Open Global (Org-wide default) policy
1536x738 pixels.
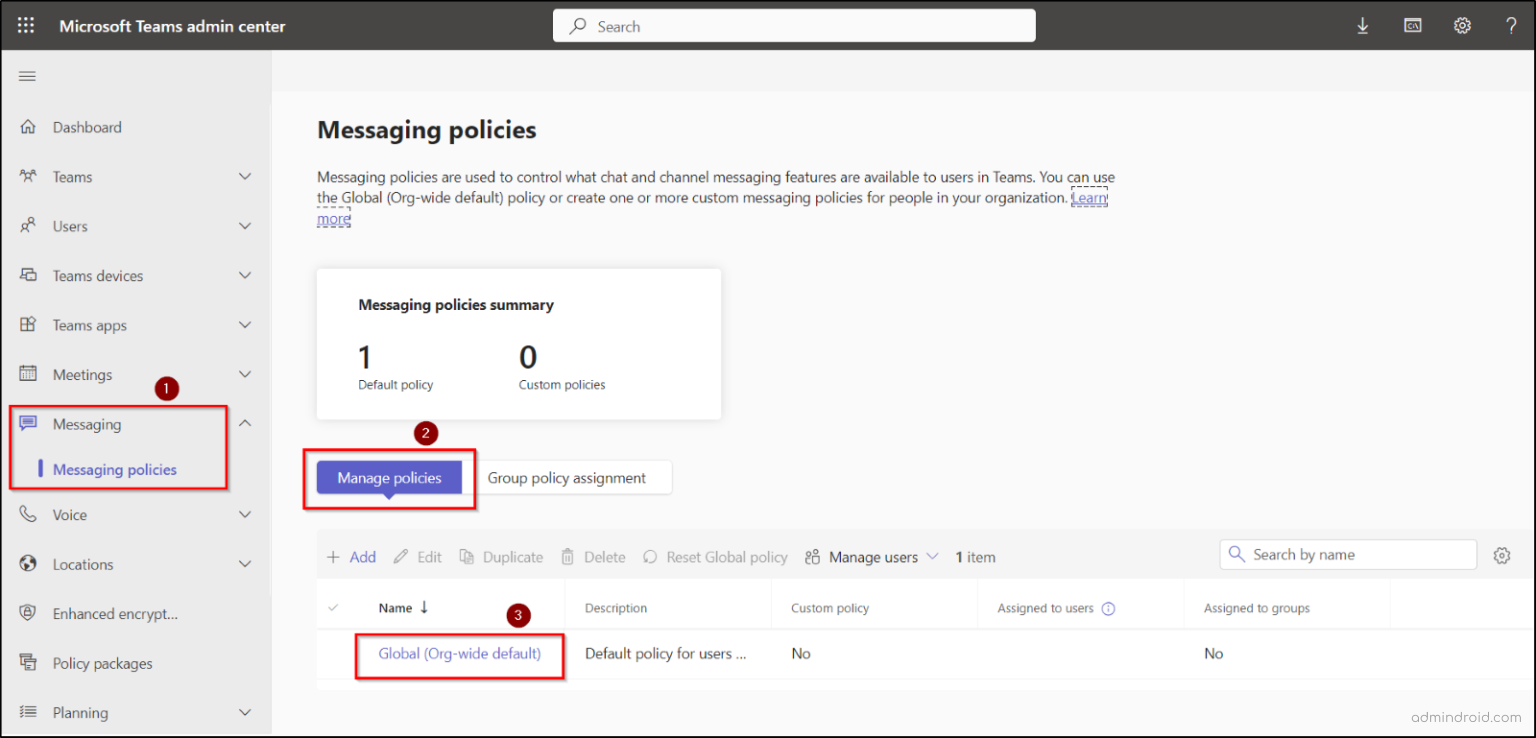pyautogui.click(x=460, y=653)
